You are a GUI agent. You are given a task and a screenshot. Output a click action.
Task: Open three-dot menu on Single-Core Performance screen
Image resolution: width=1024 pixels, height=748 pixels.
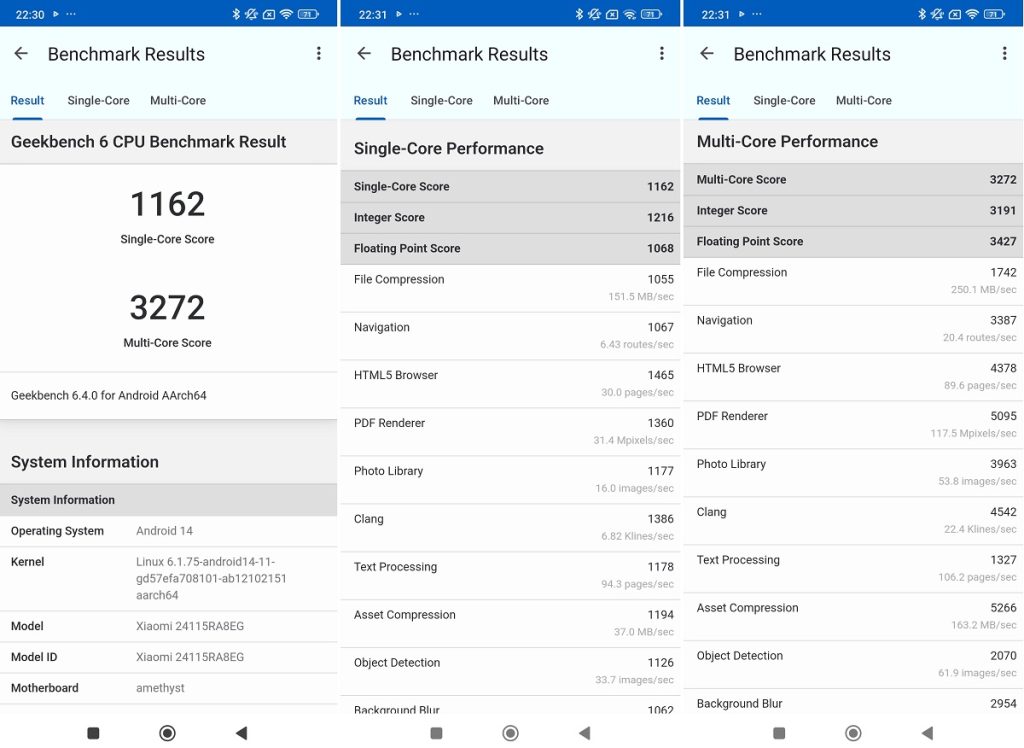[x=662, y=54]
